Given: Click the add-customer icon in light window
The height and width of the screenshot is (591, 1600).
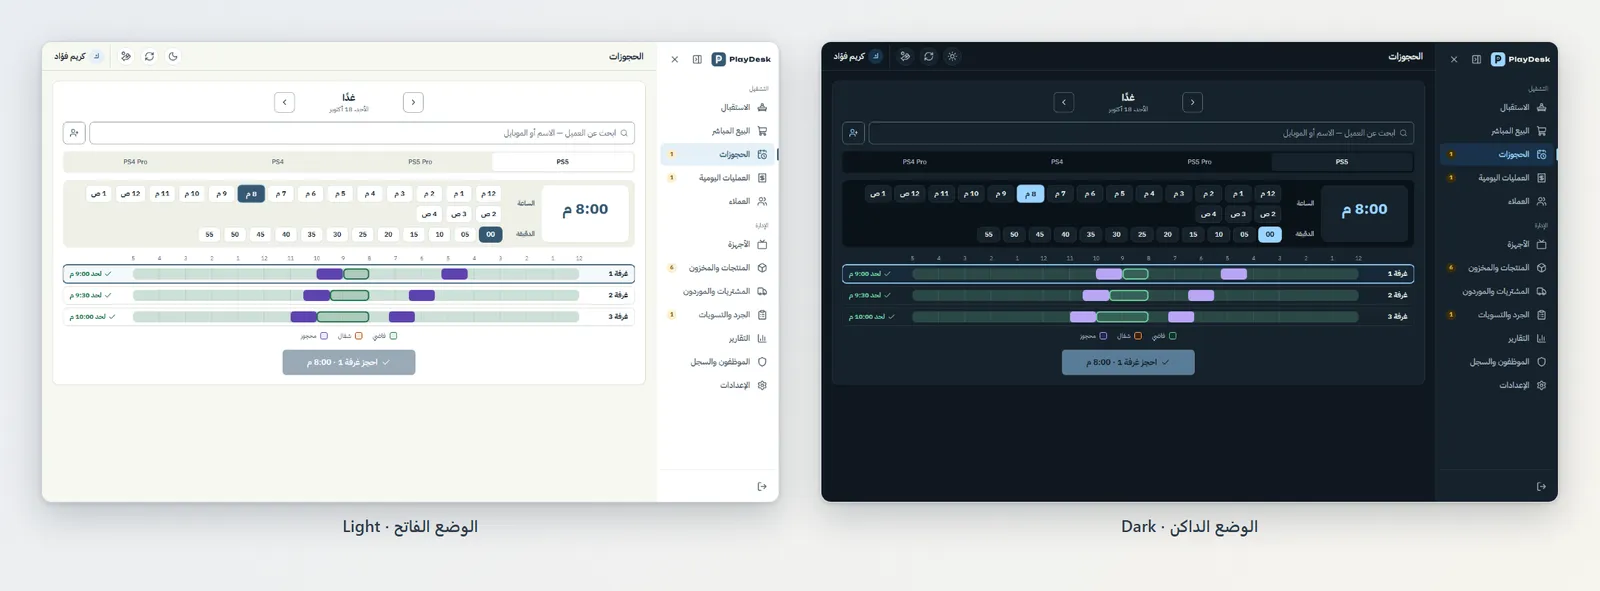Looking at the screenshot, I should [x=74, y=133].
